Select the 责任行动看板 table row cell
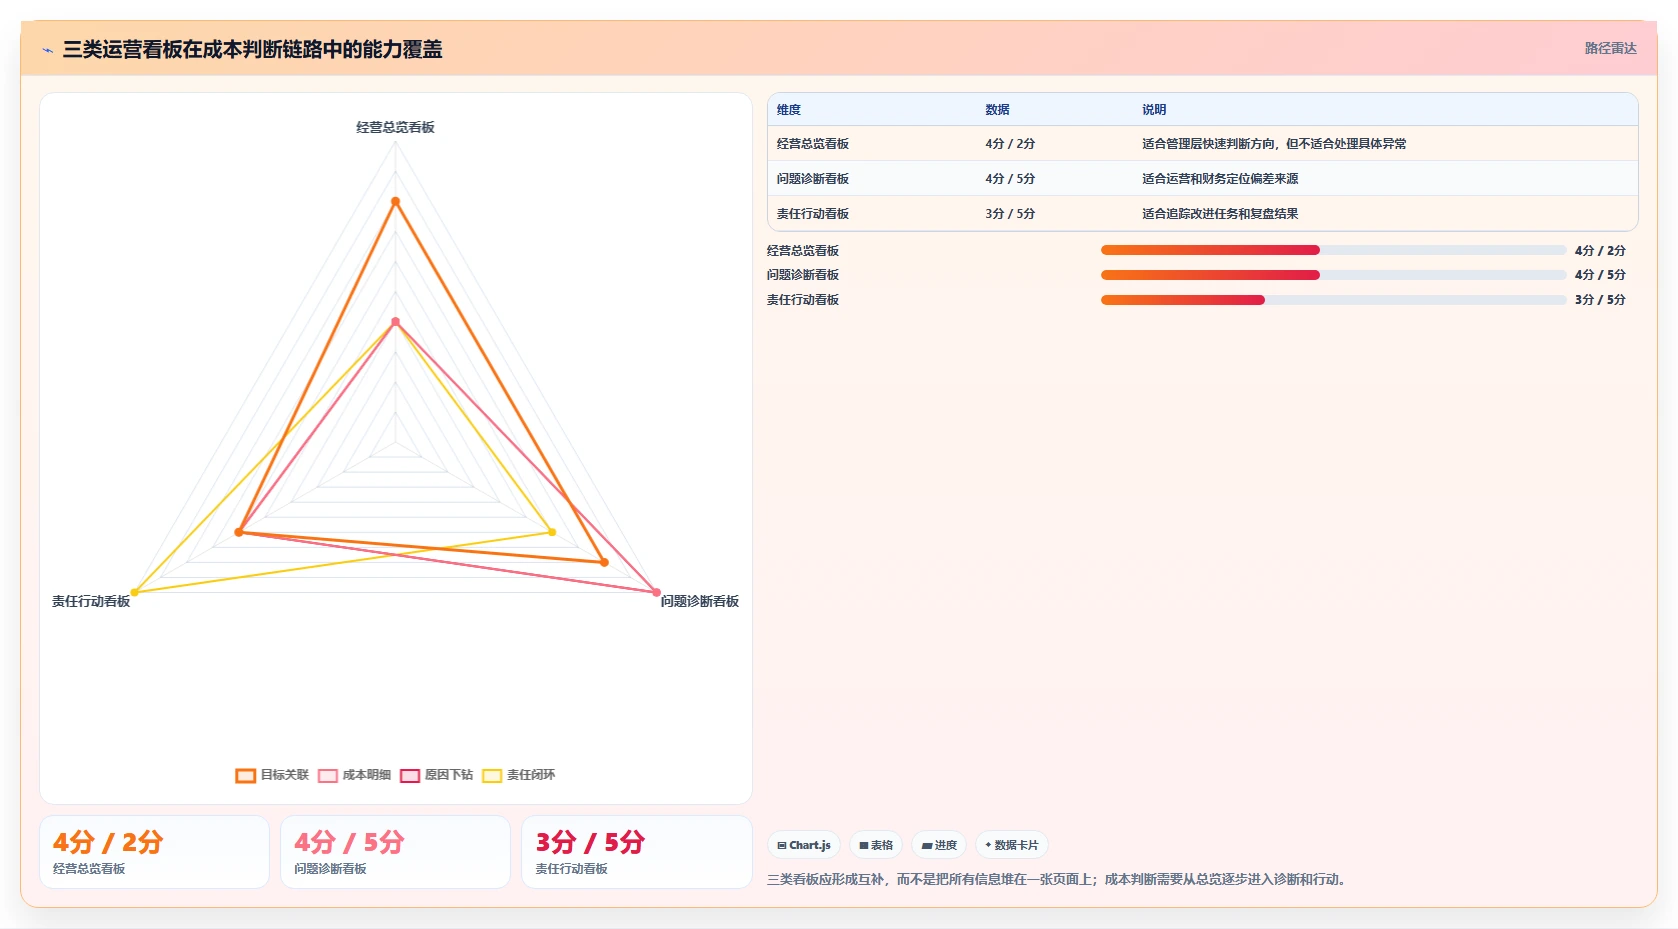The width and height of the screenshot is (1678, 929). coord(813,214)
